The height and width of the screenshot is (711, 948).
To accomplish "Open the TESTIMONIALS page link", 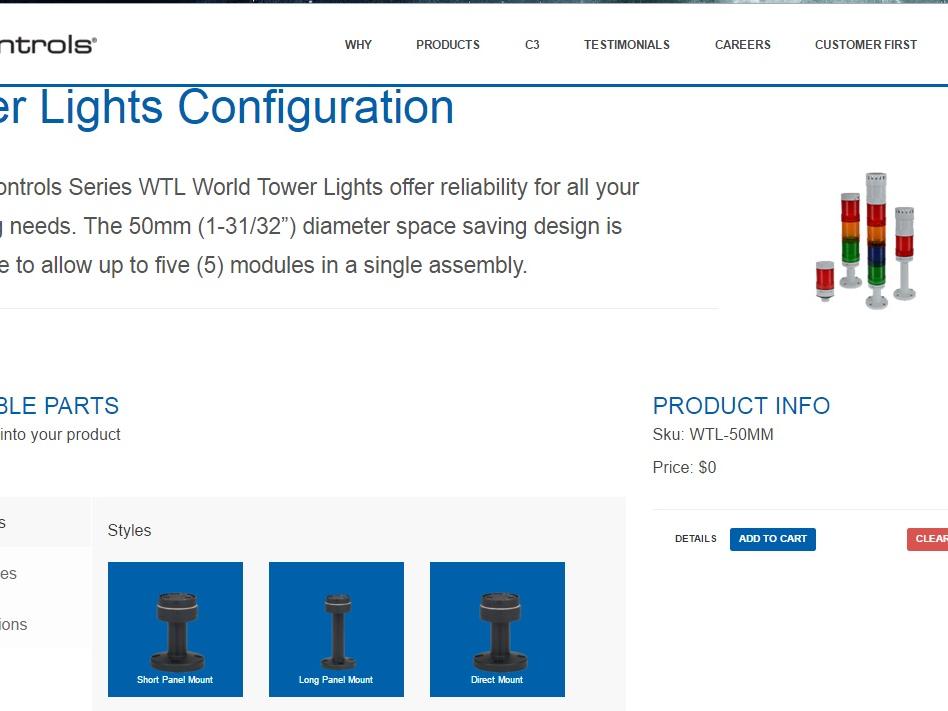I will click(627, 45).
